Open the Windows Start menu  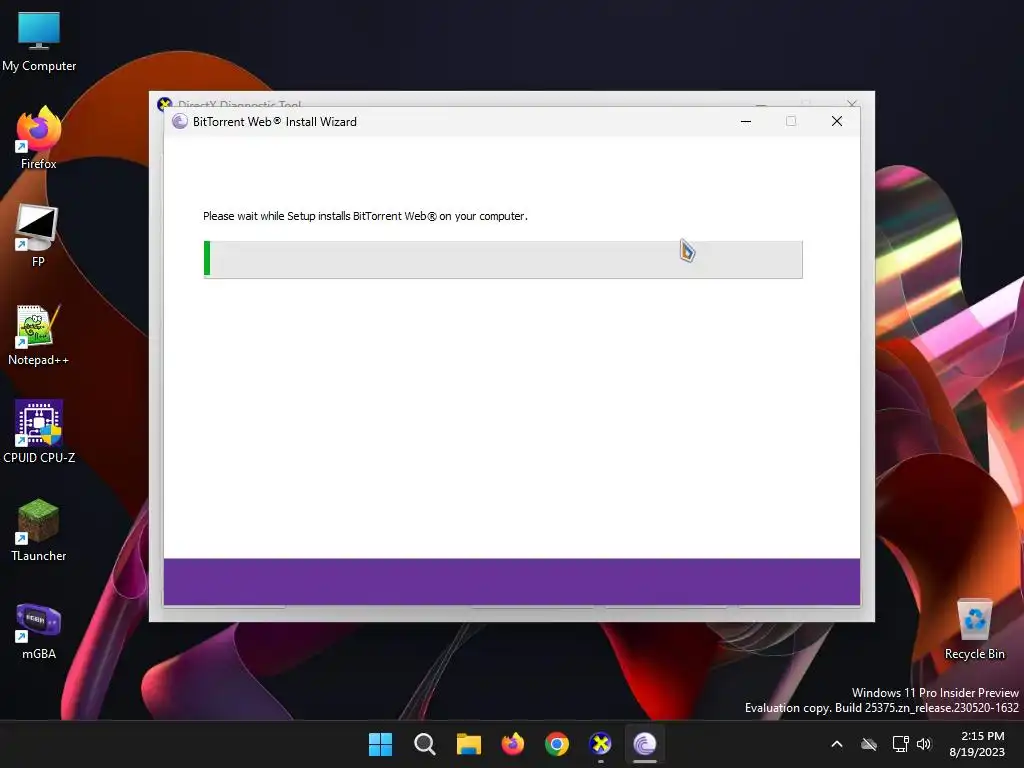point(380,744)
